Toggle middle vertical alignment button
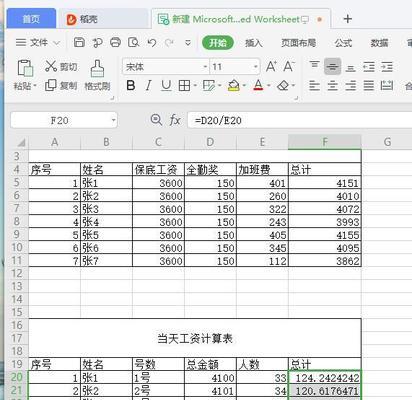The height and width of the screenshot is (400, 412). (332, 67)
